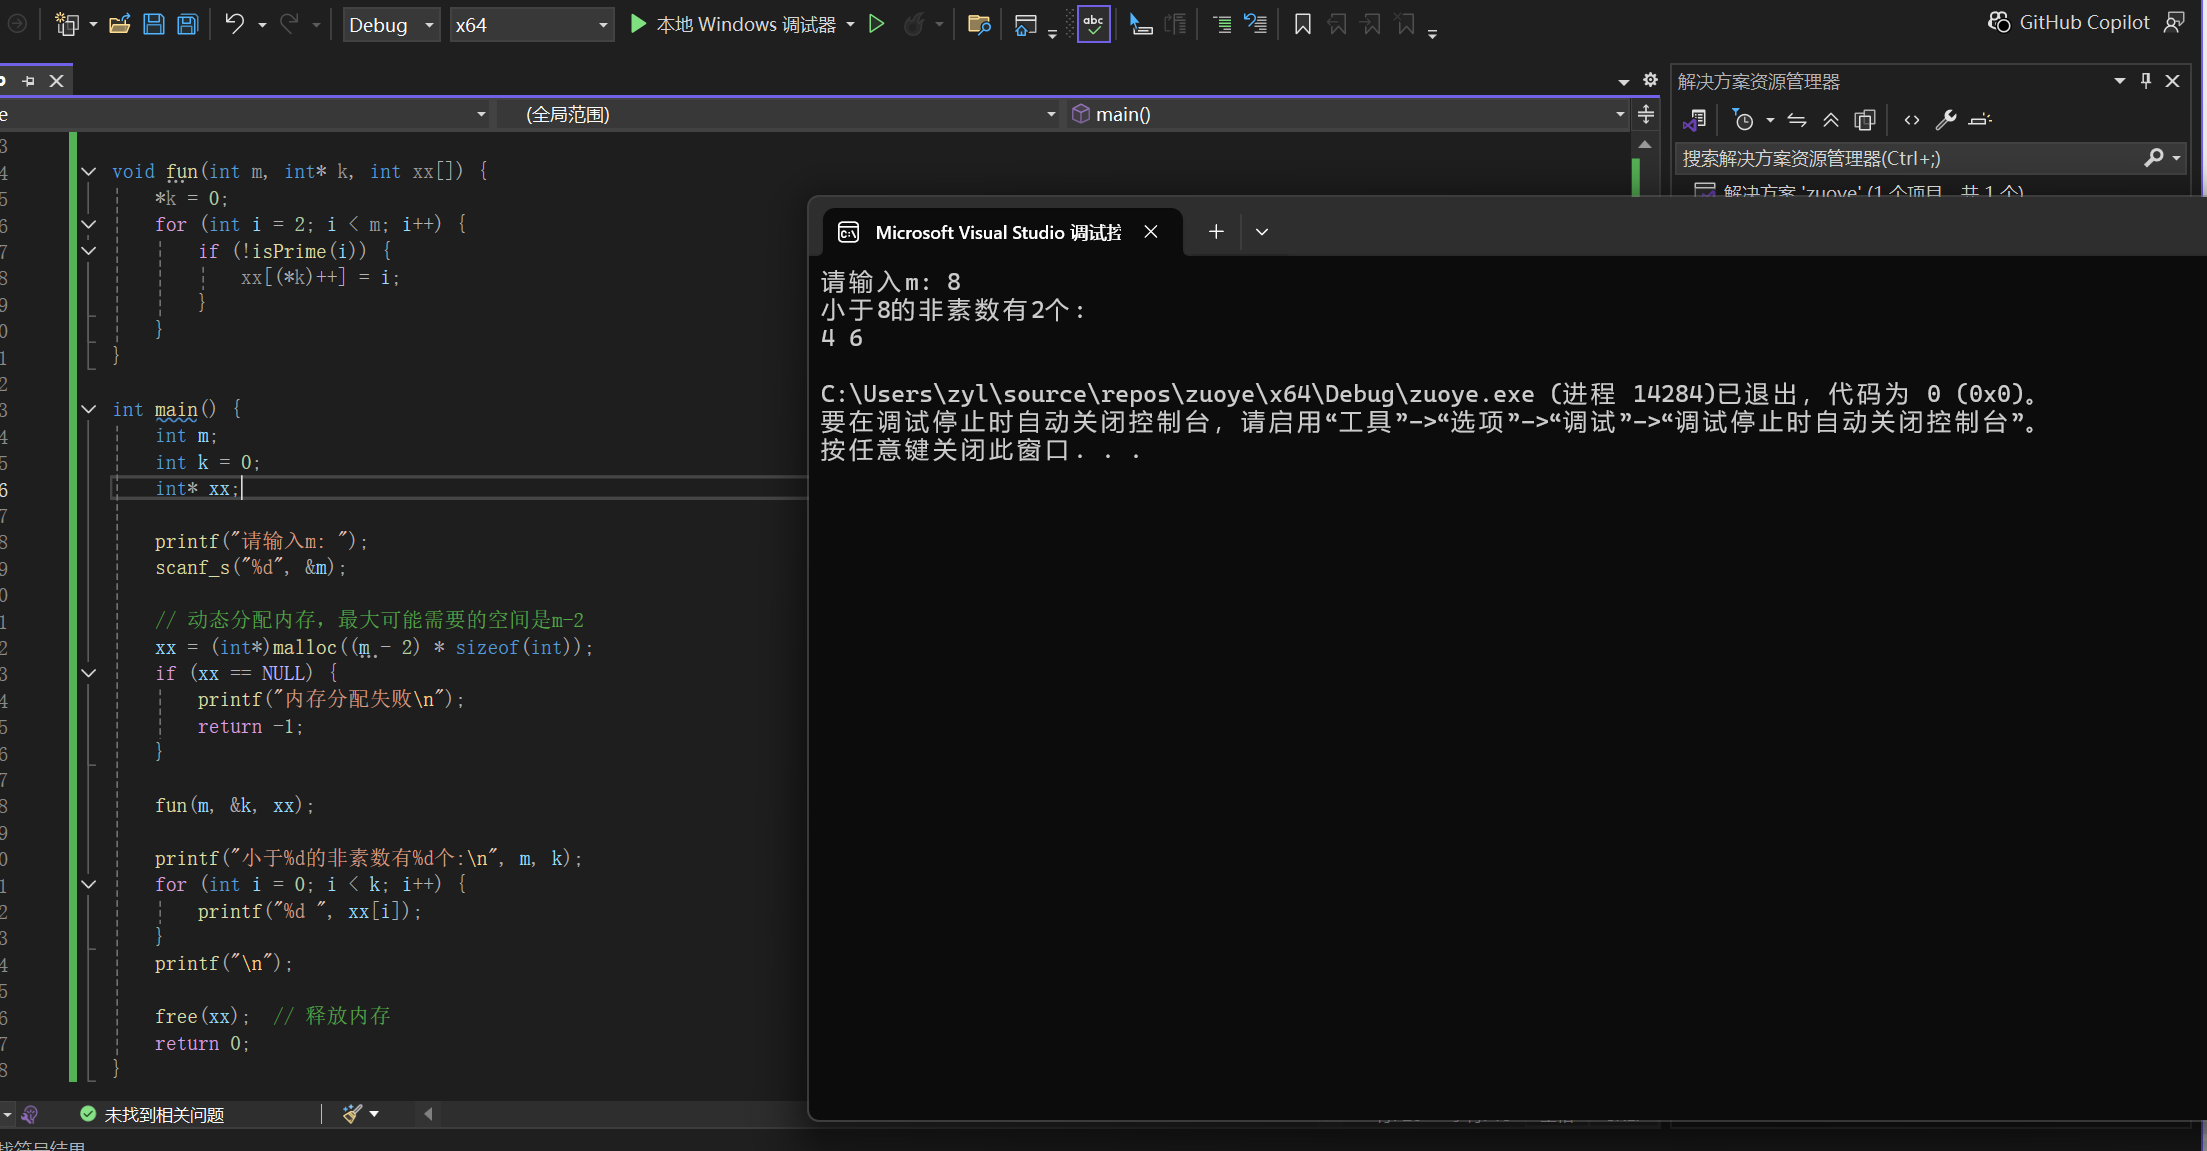This screenshot has width=2207, height=1151.
Task: Pin the Solution Explorer panel
Action: (x=2145, y=81)
